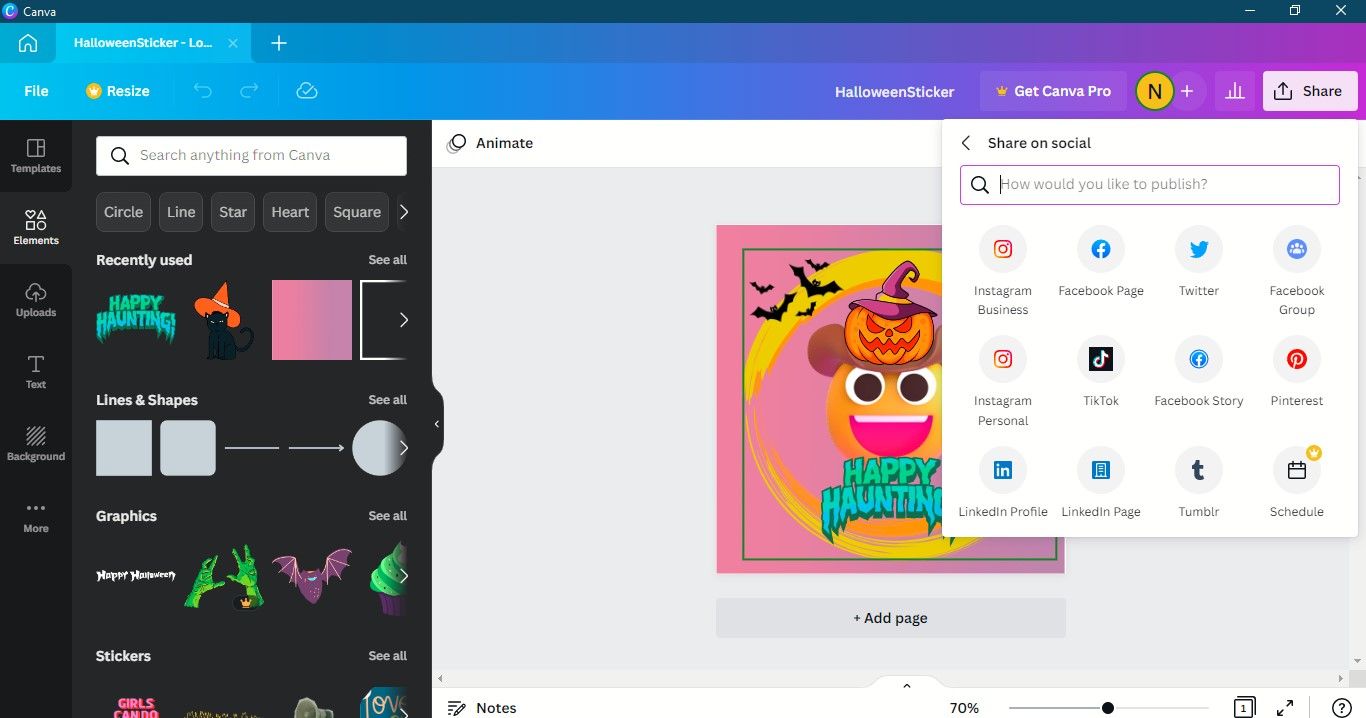Share design on TikTok
This screenshot has width=1366, height=718.
[x=1101, y=372]
